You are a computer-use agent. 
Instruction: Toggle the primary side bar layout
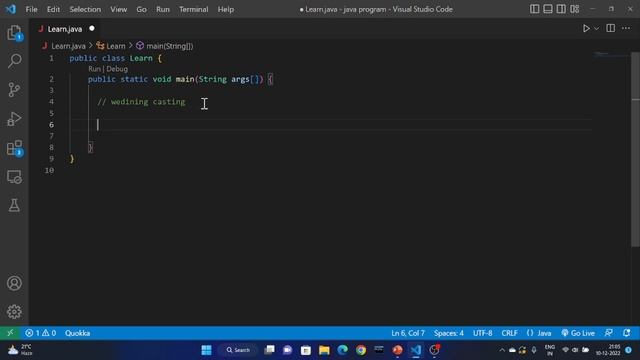534,9
